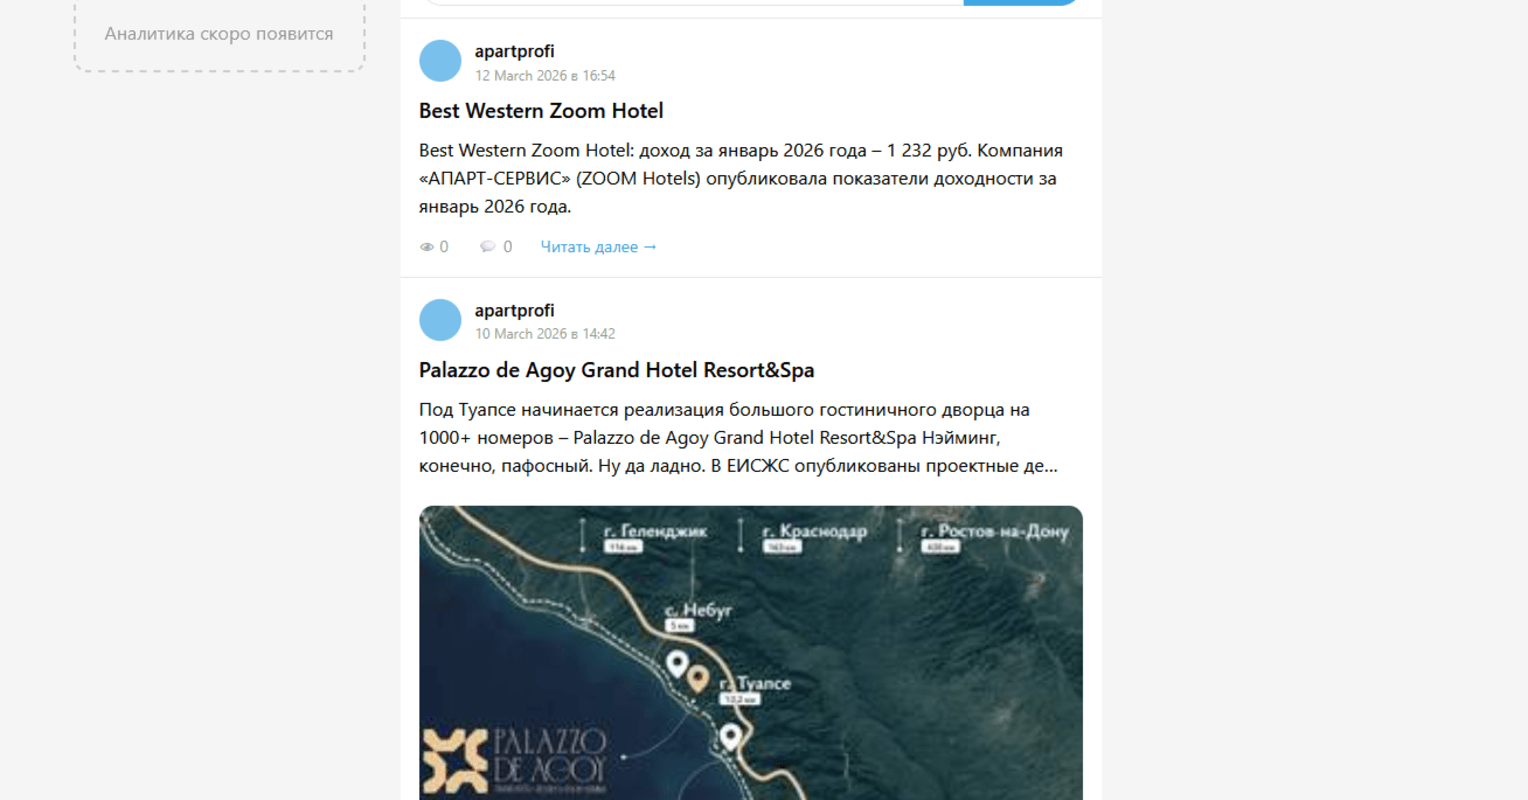Open apartprofi avatar on the Palazzo de Agoy post
The width and height of the screenshot is (1528, 800).
pos(440,320)
